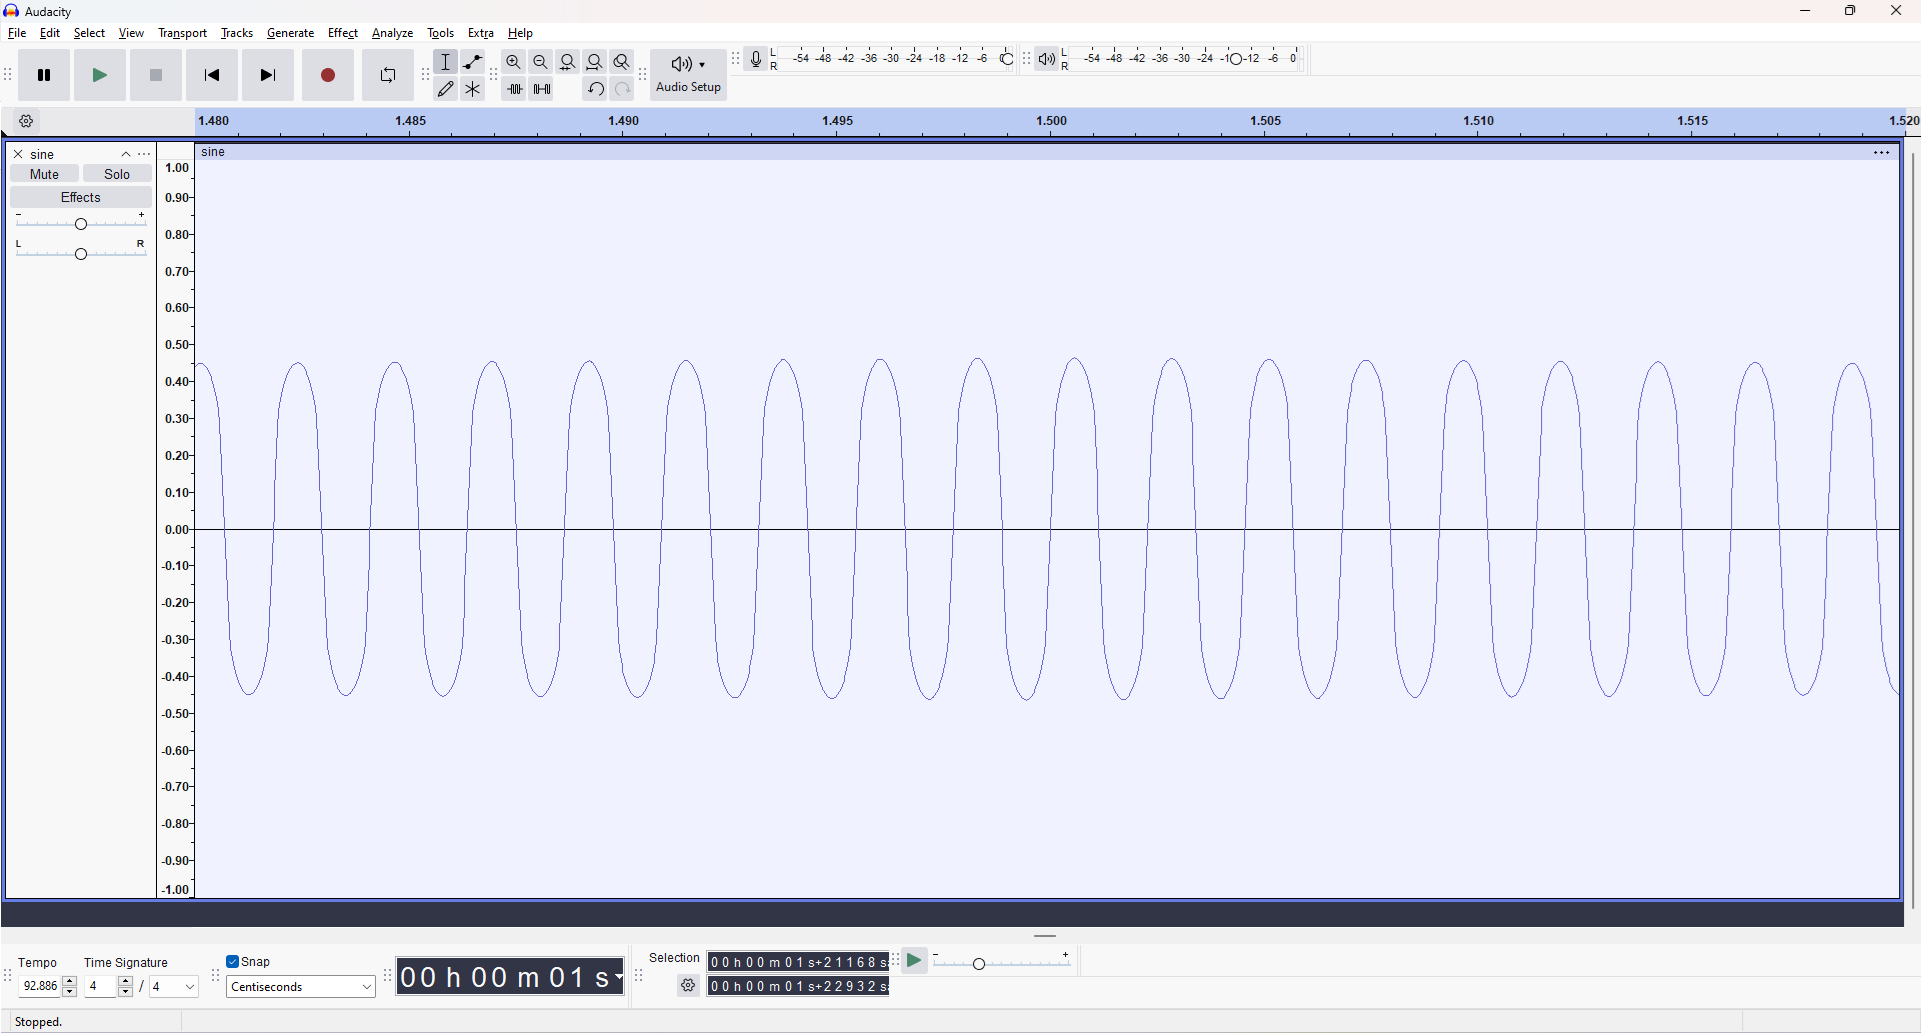This screenshot has height=1033, width=1921.
Task: Open the Effects panel for sine track
Action: pyautogui.click(x=81, y=196)
